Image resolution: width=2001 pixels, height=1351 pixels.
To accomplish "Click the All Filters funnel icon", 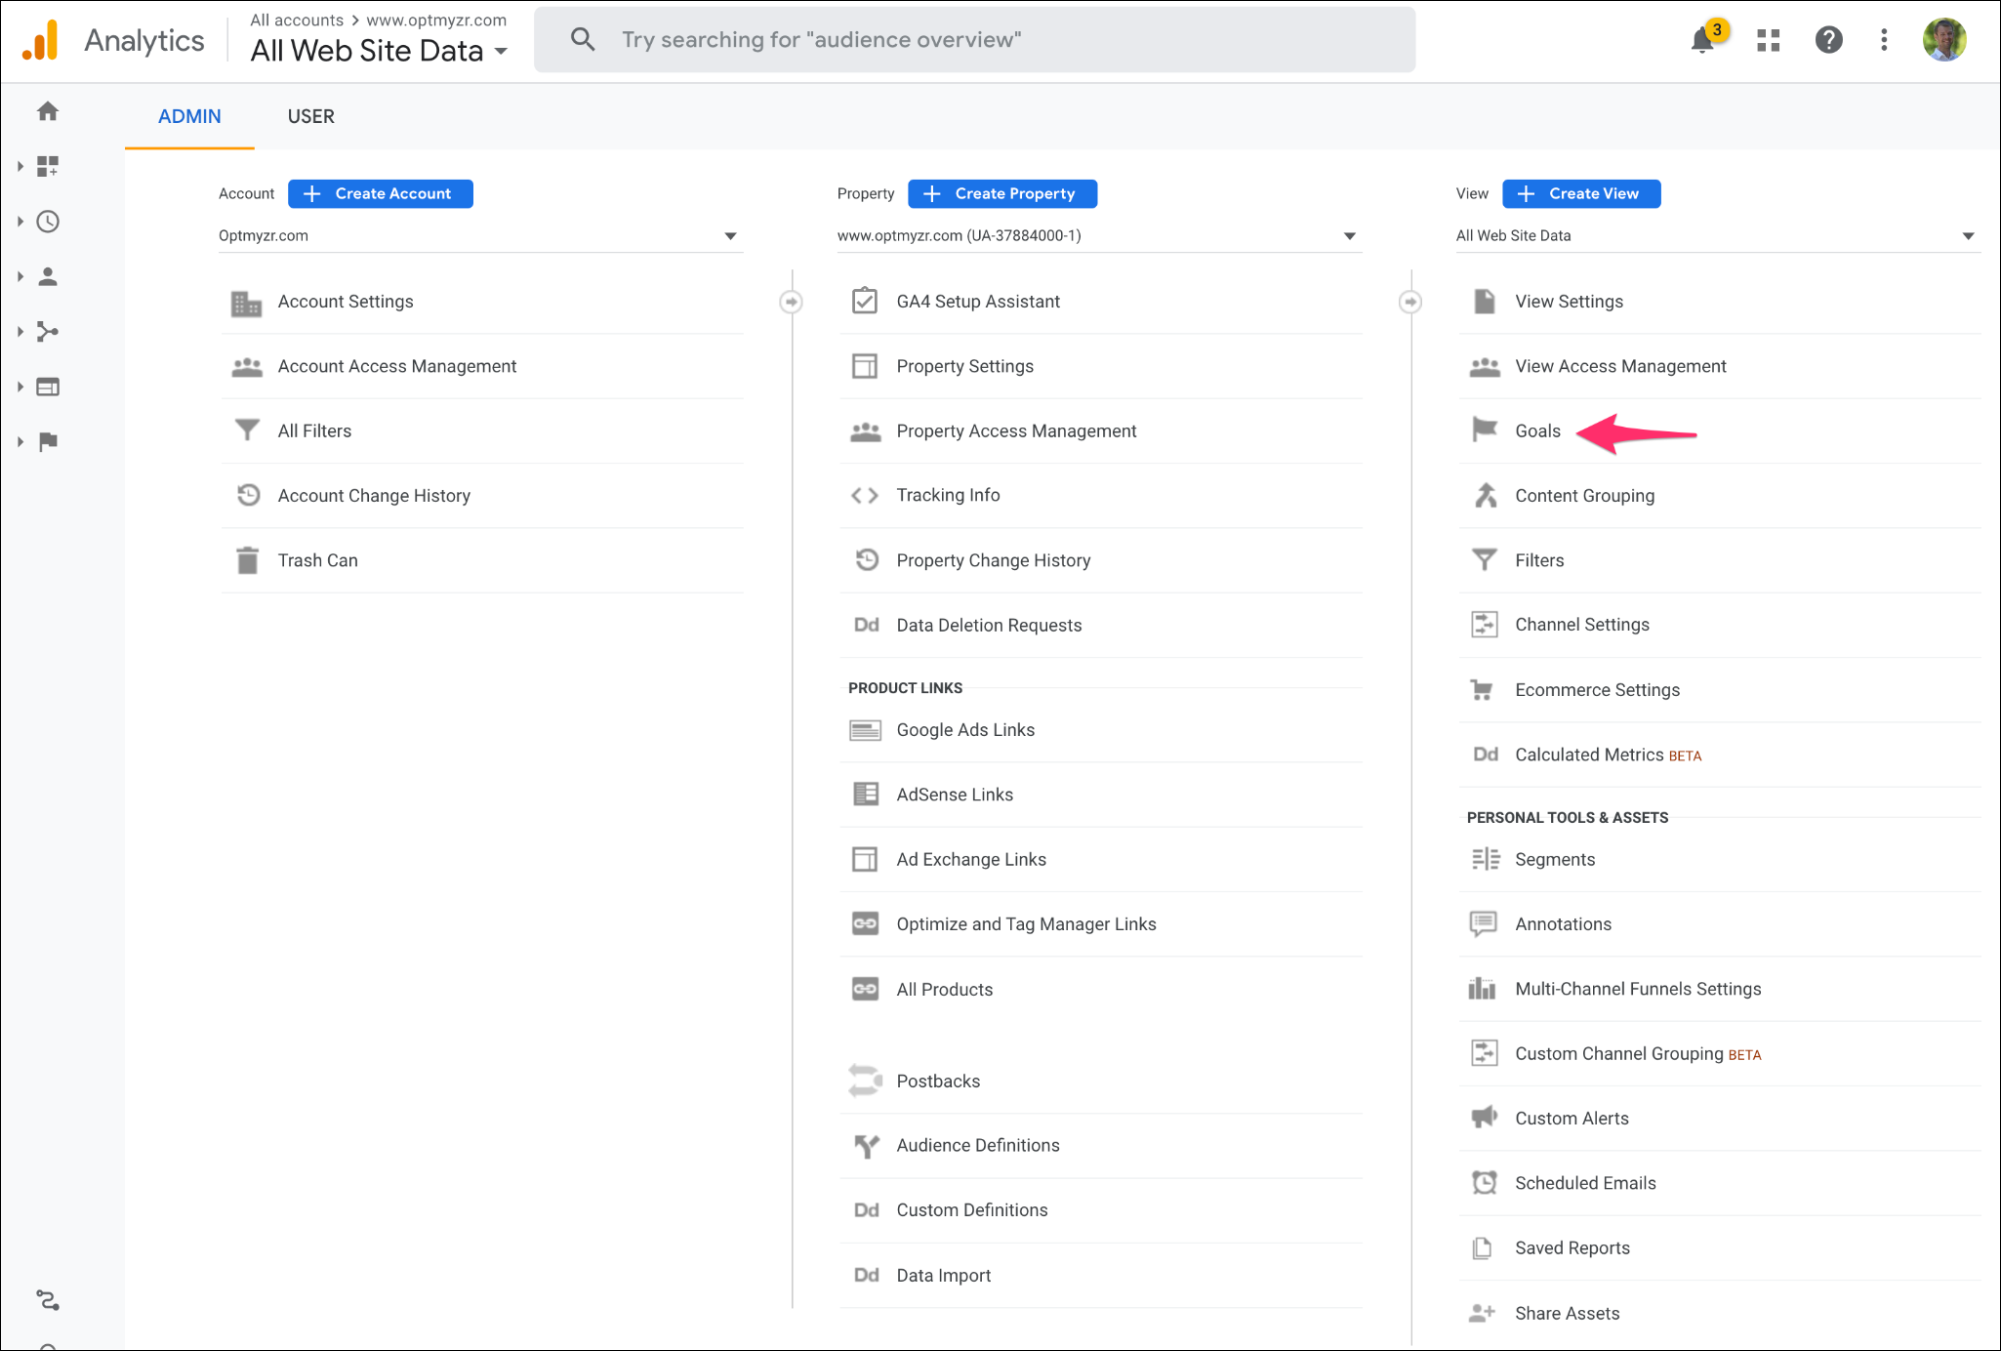I will [x=247, y=431].
